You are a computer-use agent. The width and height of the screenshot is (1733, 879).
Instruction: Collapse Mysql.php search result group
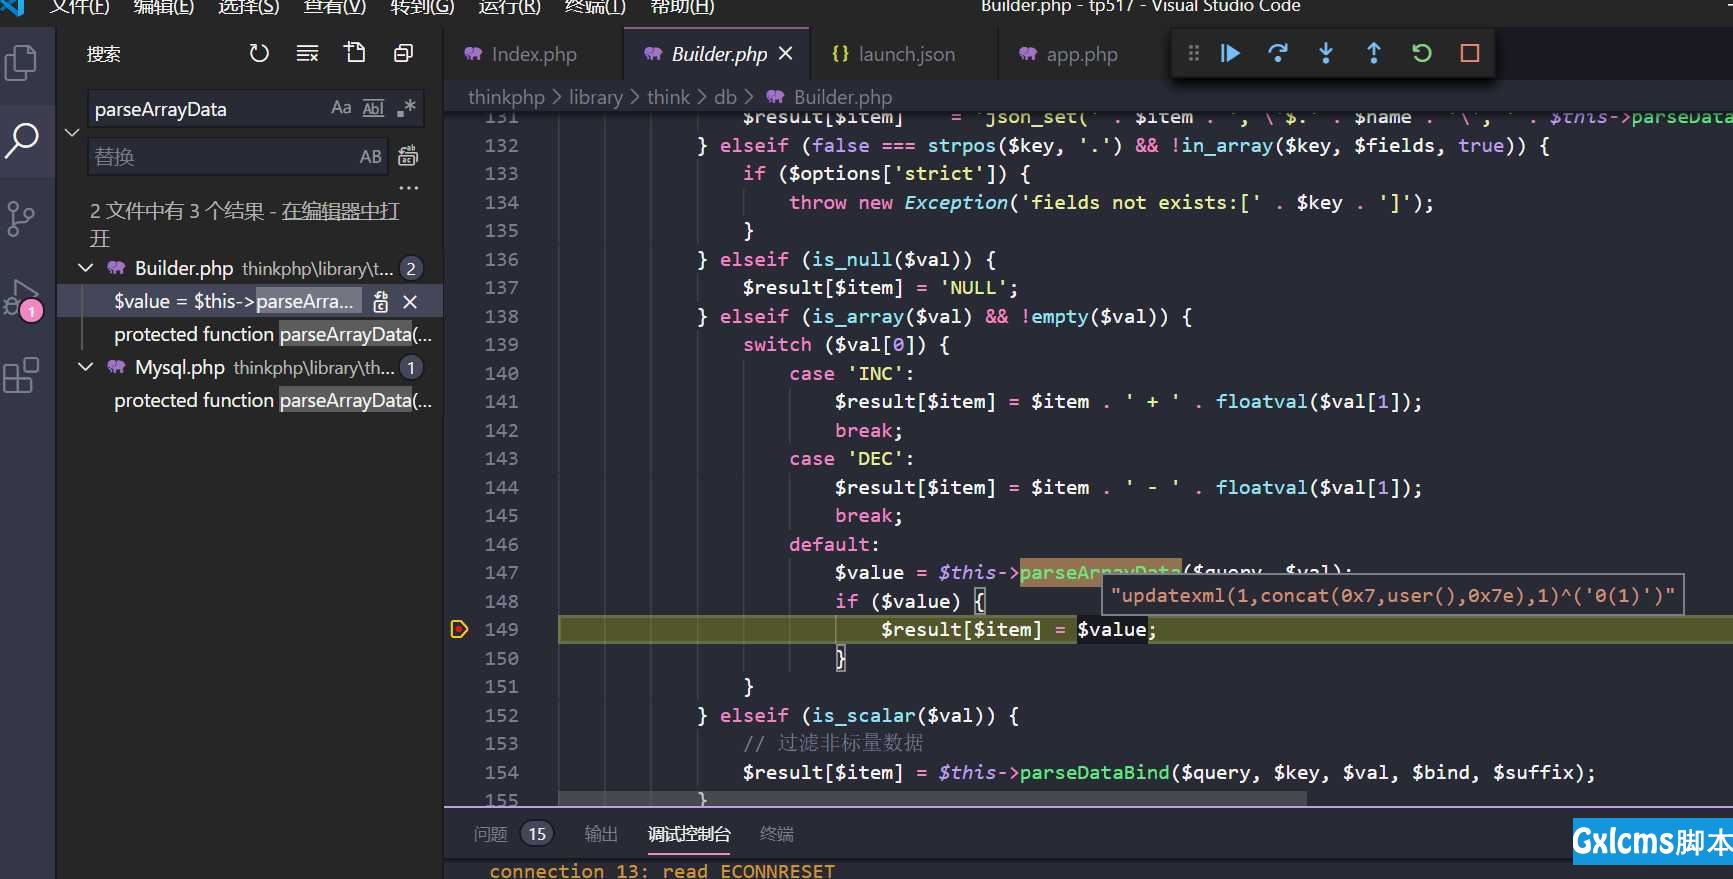[86, 367]
